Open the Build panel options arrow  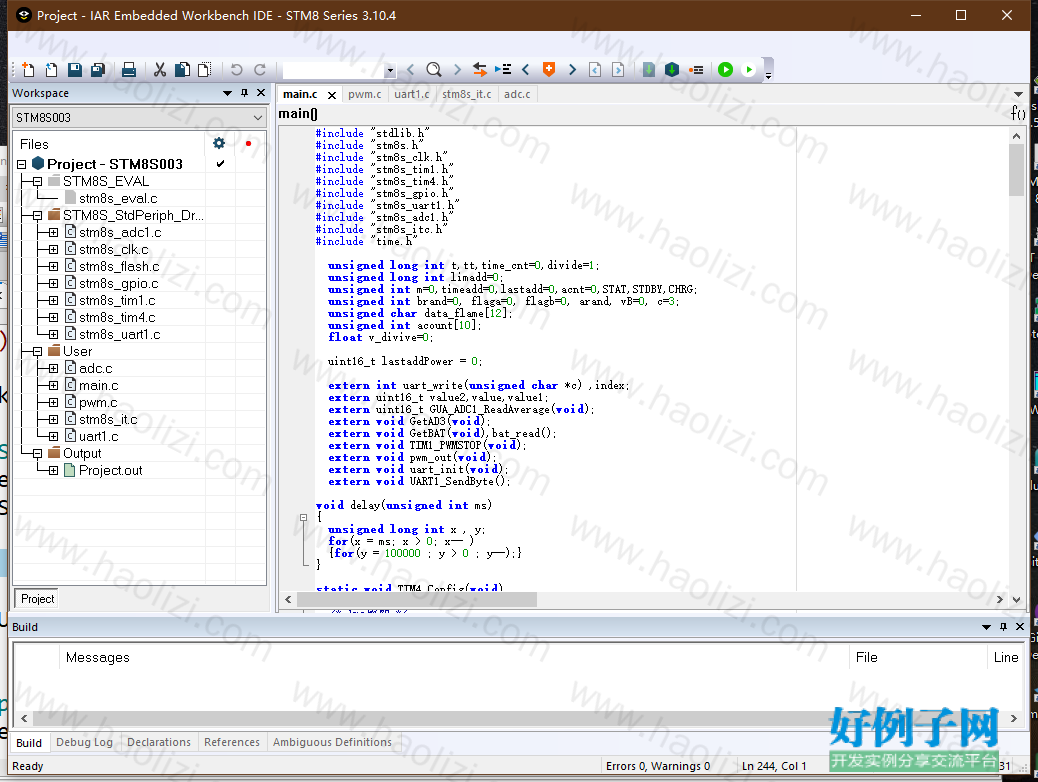tap(986, 627)
